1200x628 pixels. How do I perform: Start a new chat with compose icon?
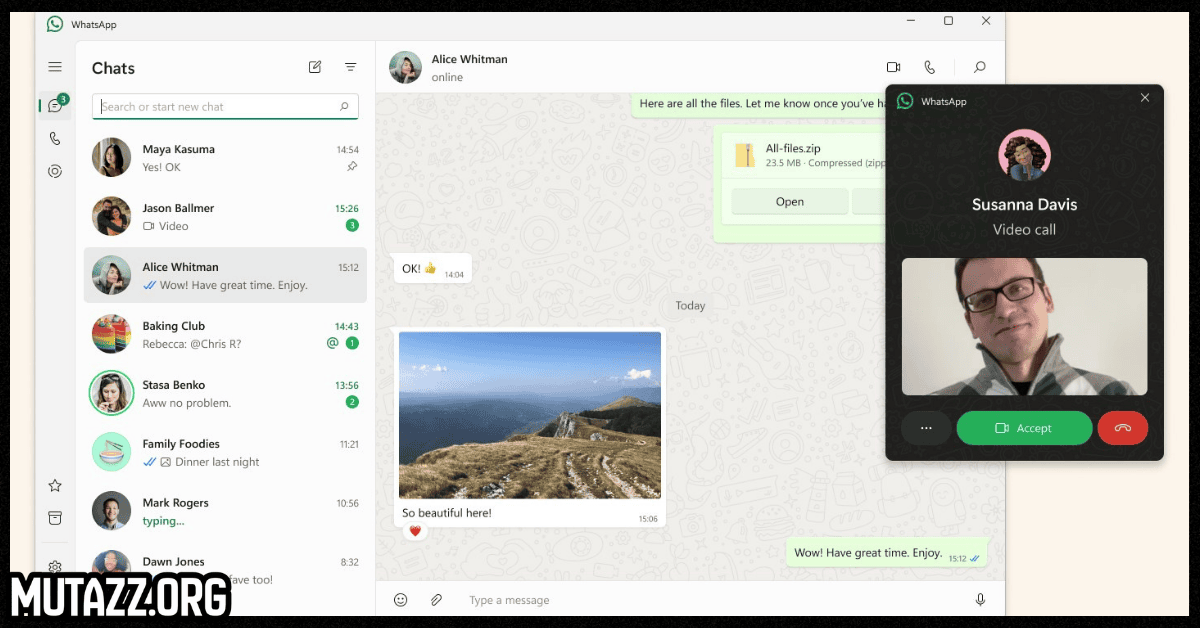pyautogui.click(x=315, y=67)
